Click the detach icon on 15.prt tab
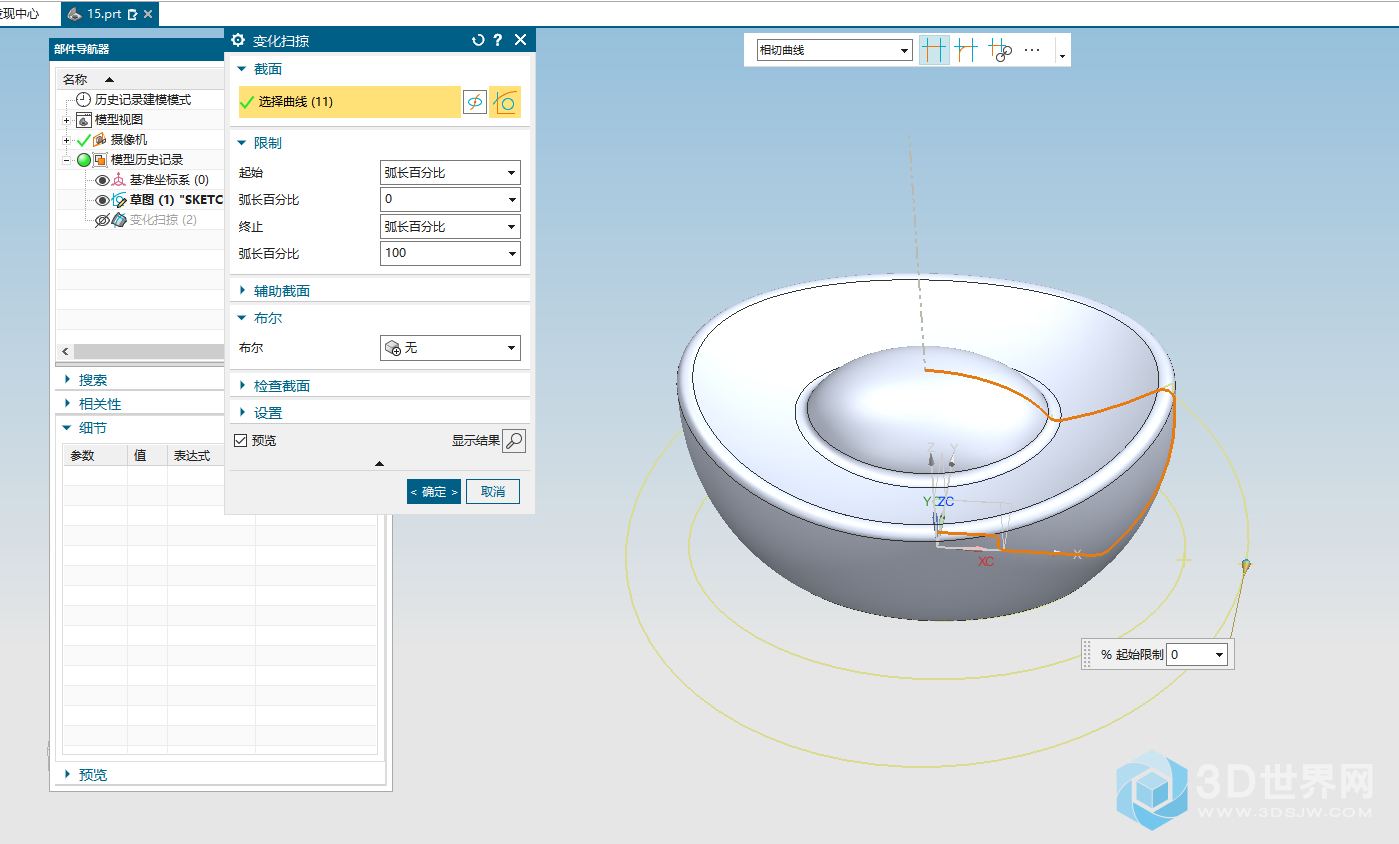Image resolution: width=1399 pixels, height=844 pixels. (x=133, y=15)
